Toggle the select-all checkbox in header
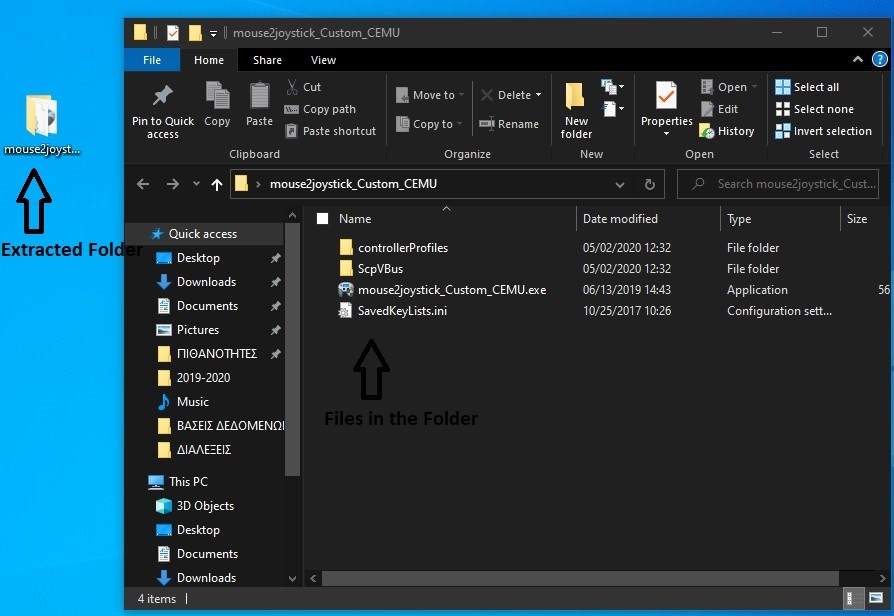 (323, 218)
